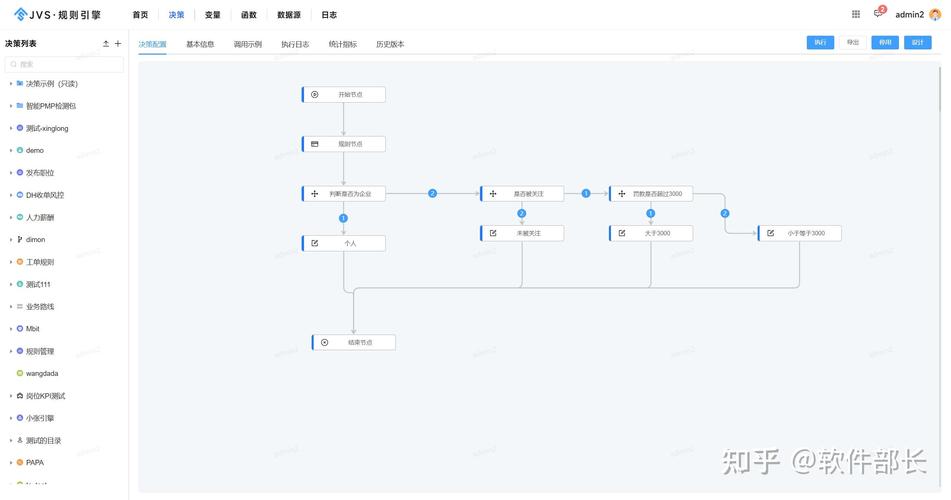
Task: Select the 规则节点 rule node
Action: (344, 144)
